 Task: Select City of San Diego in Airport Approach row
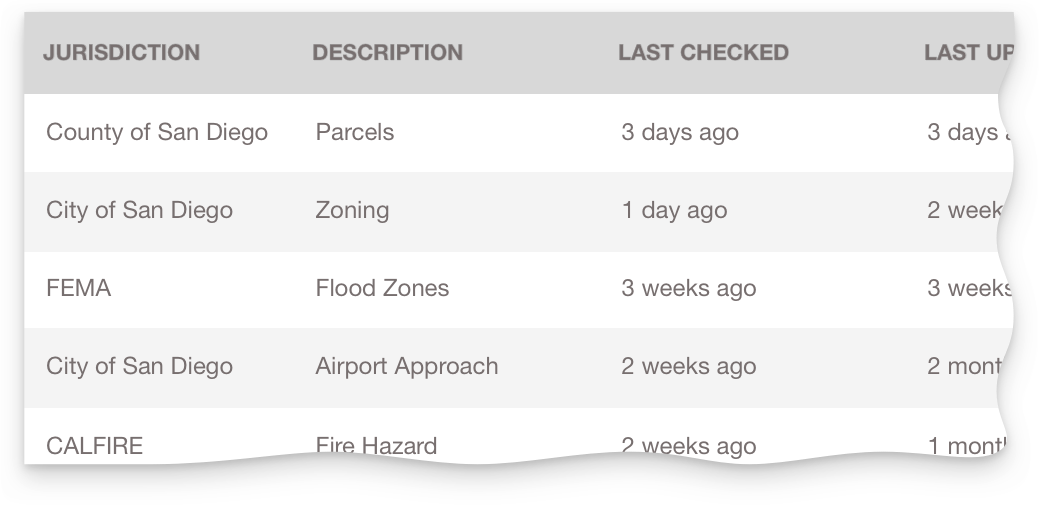[139, 366]
